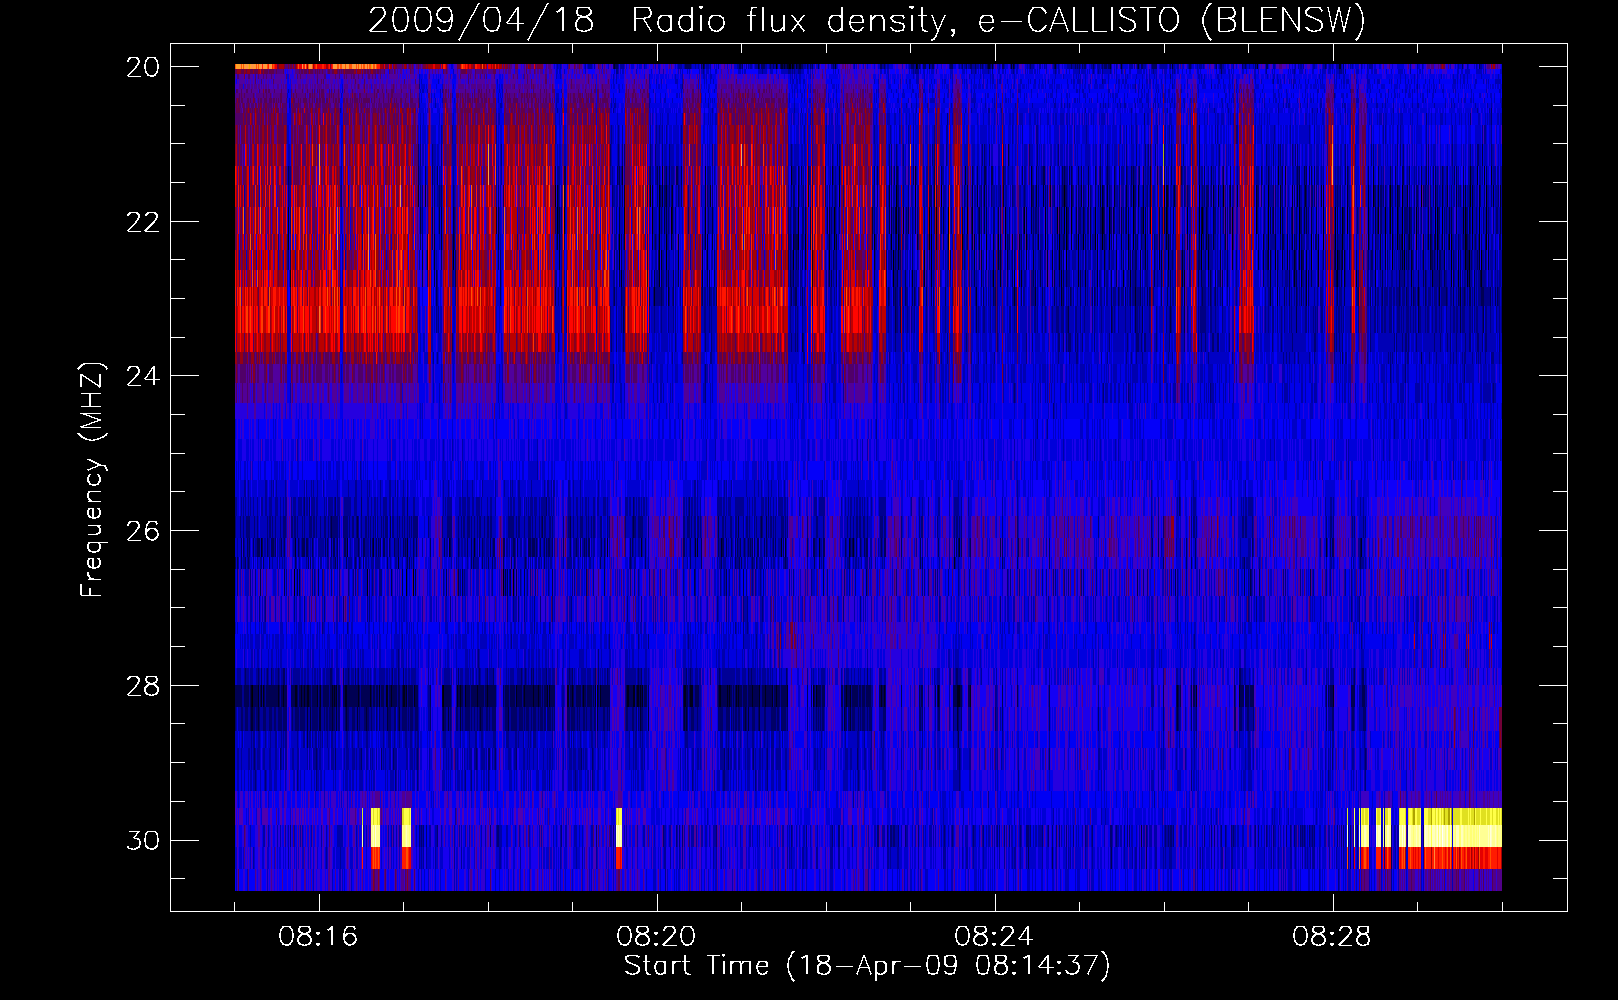
Task: Click the 28 MHz frequency label
Action: (x=143, y=686)
